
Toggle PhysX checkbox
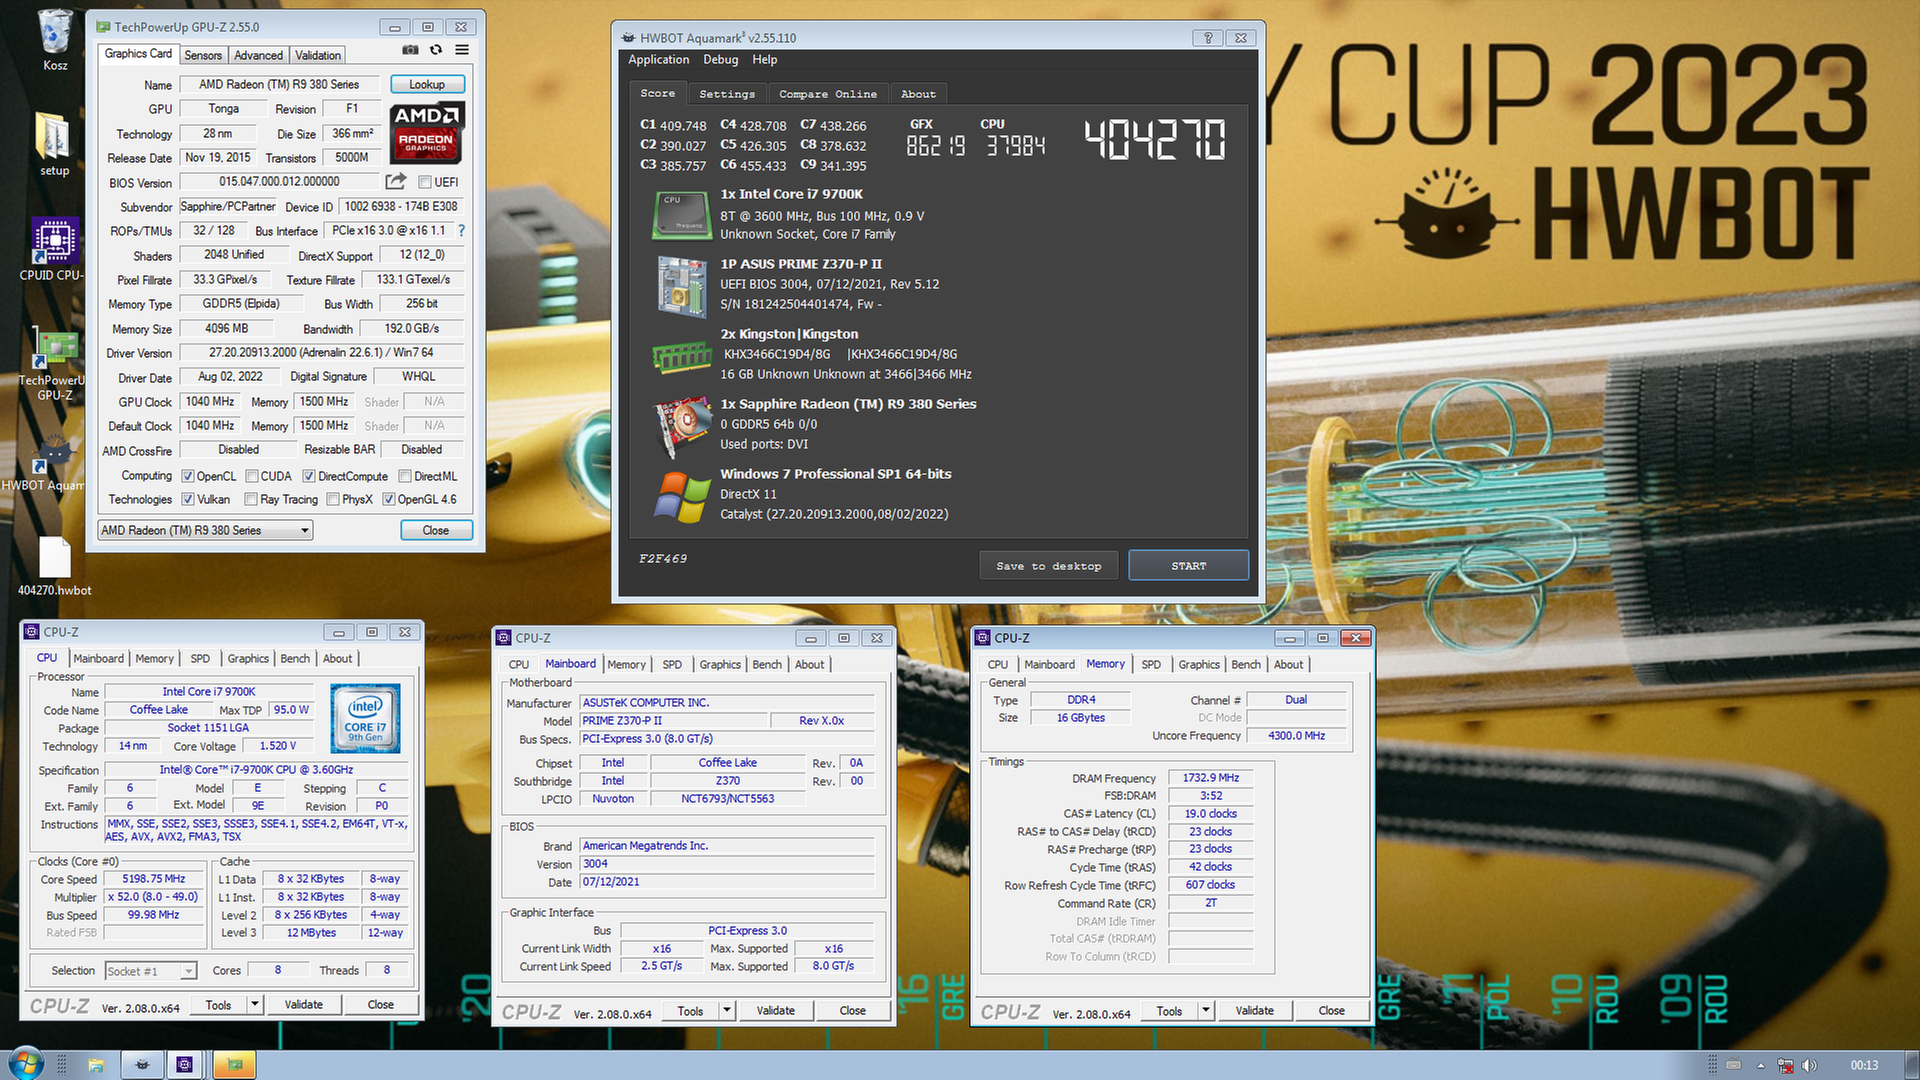(x=333, y=499)
